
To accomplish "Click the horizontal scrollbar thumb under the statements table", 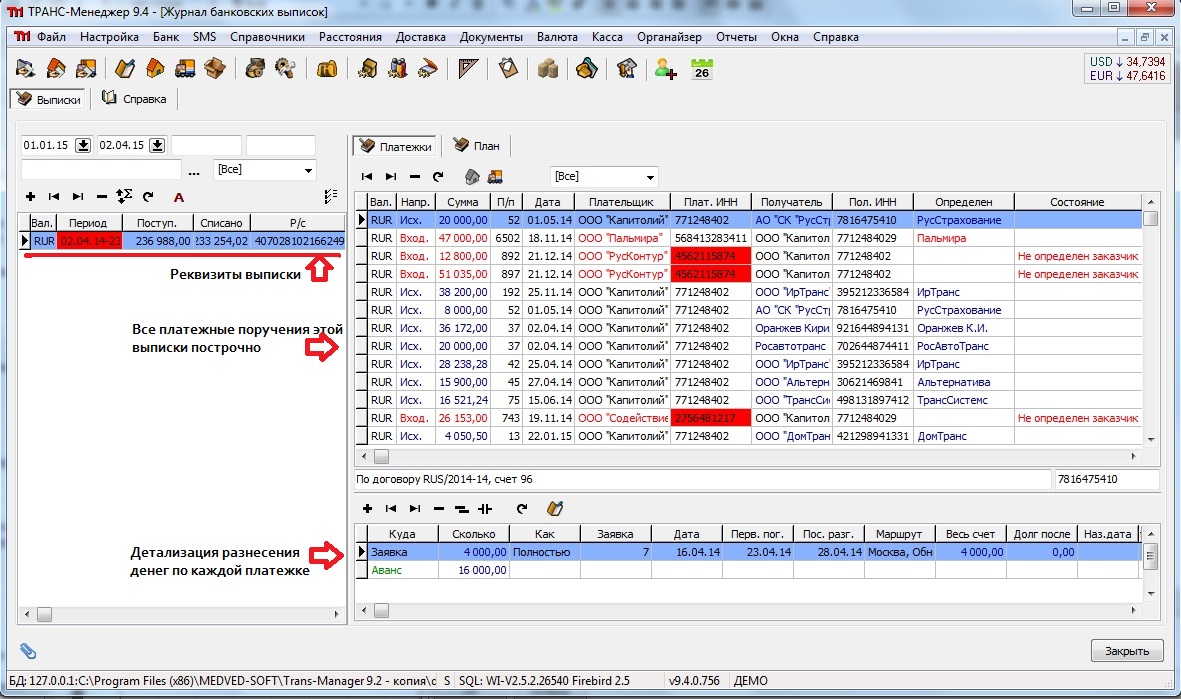I will (44, 615).
